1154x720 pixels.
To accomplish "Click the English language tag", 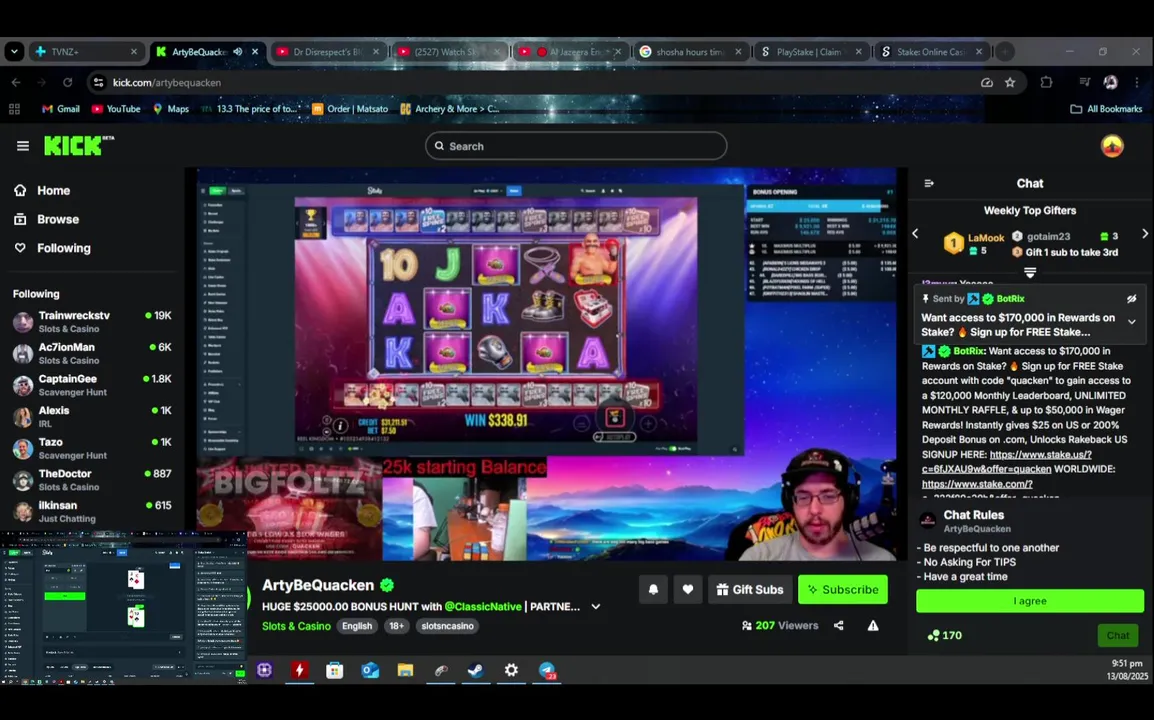I will (357, 626).
